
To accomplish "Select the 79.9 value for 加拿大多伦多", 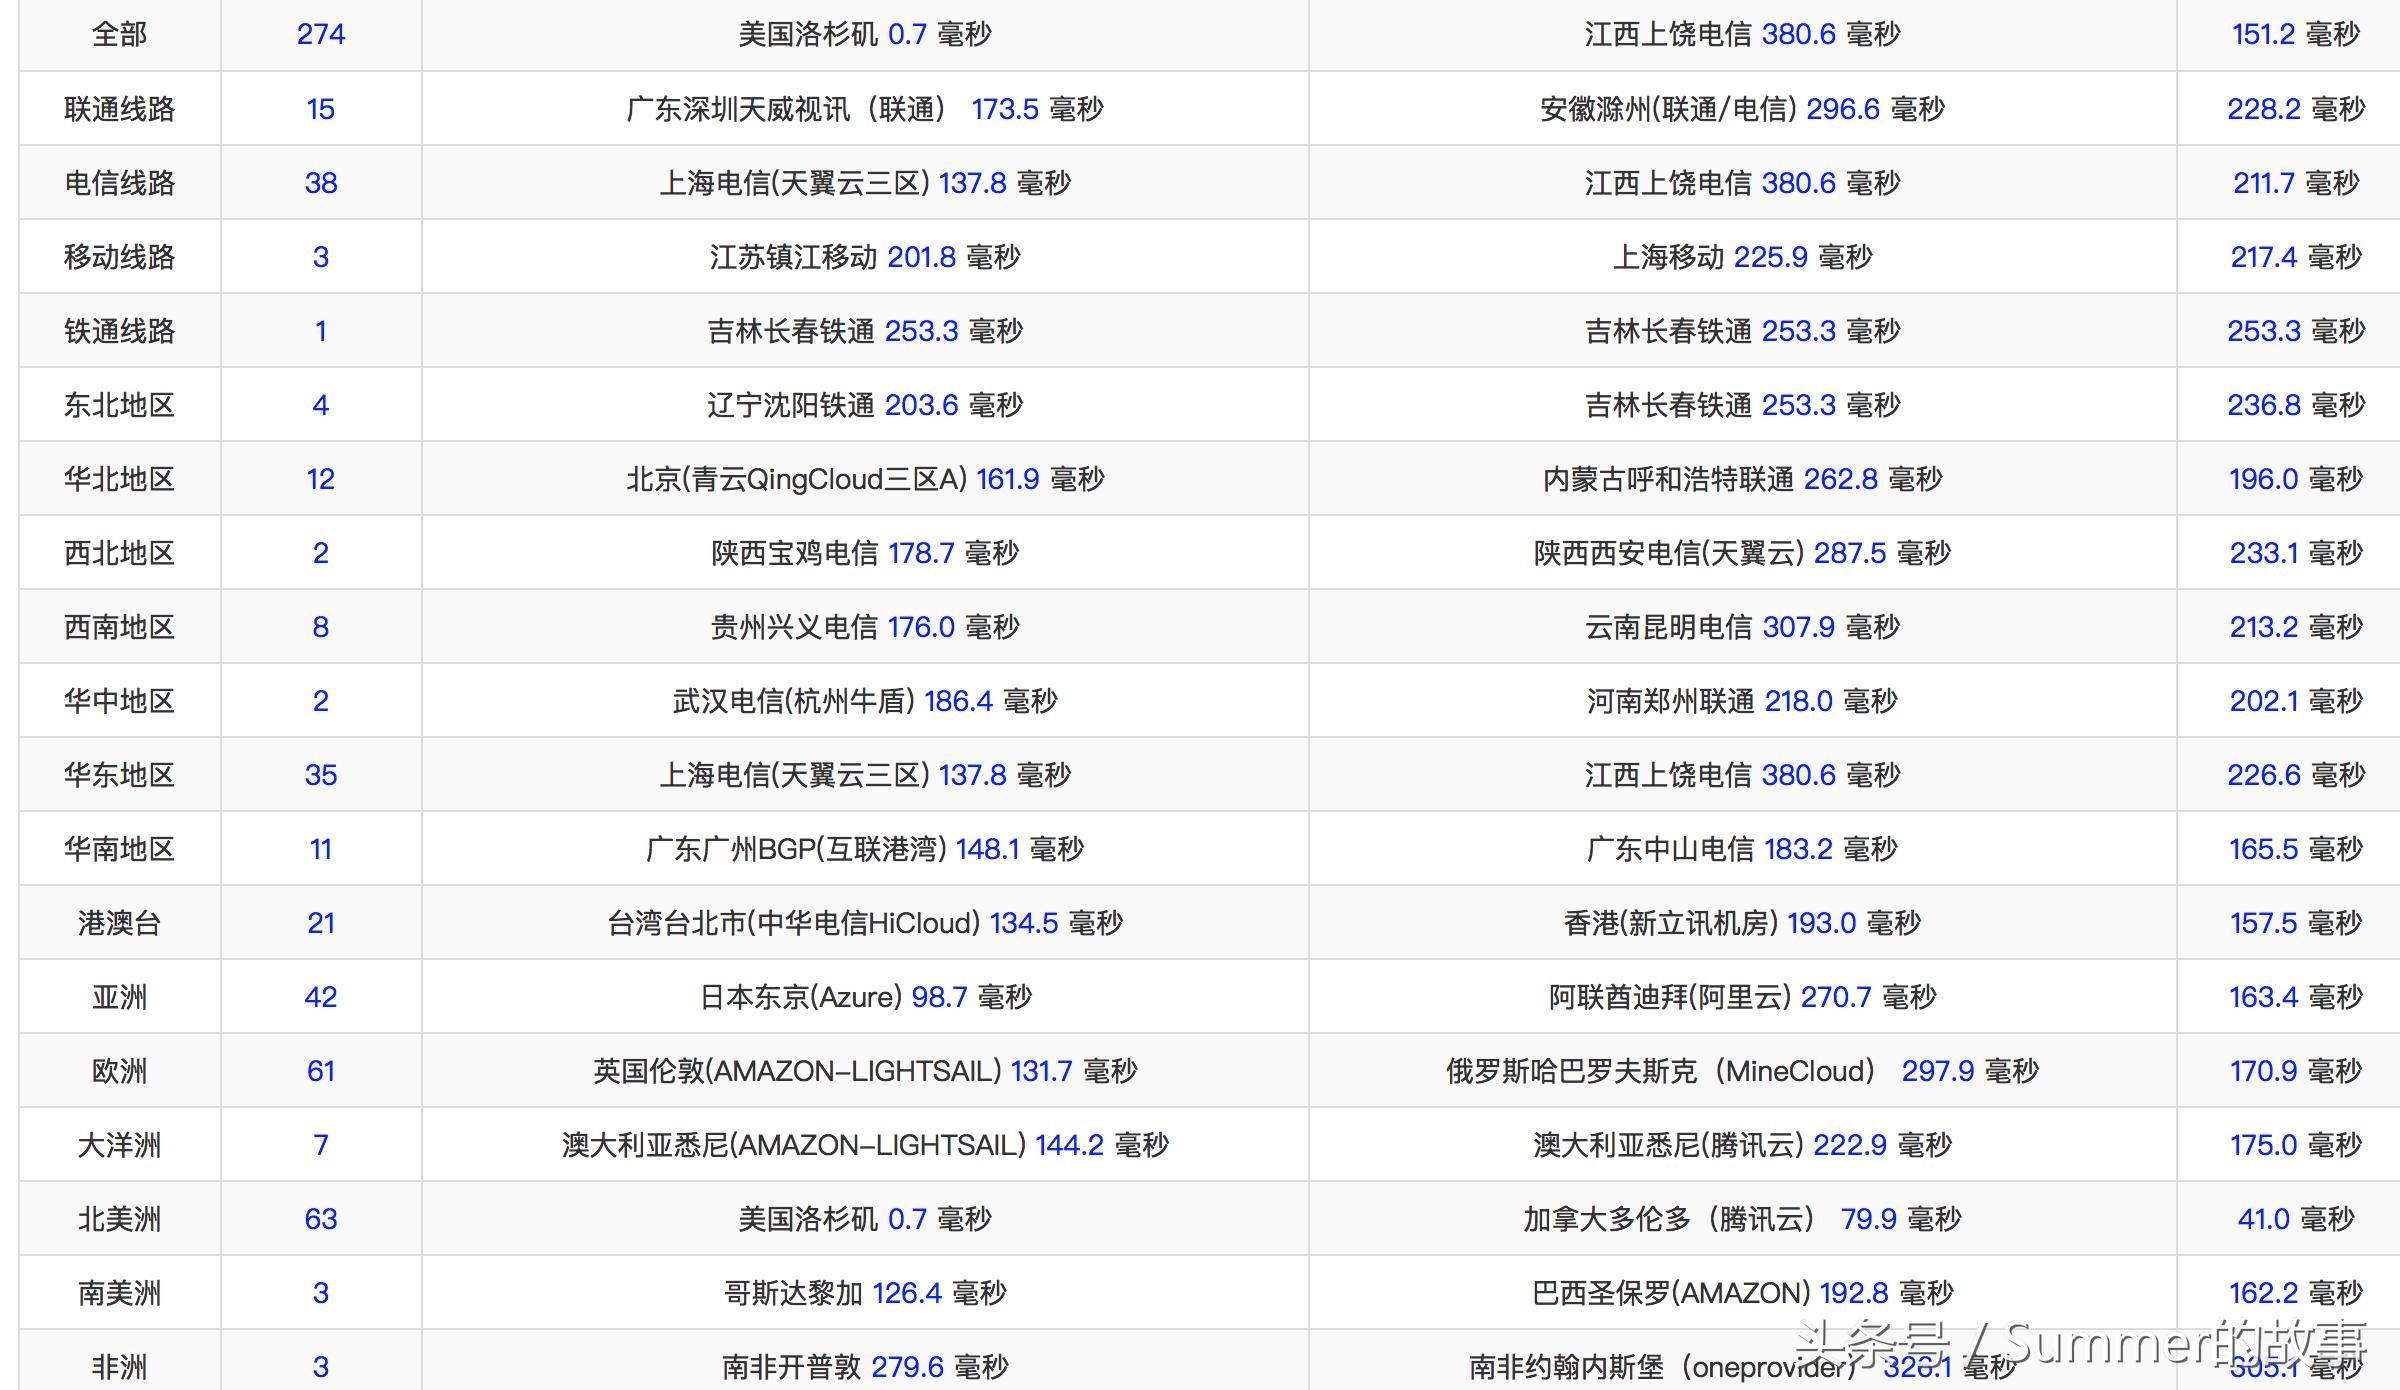I will 1868,1219.
